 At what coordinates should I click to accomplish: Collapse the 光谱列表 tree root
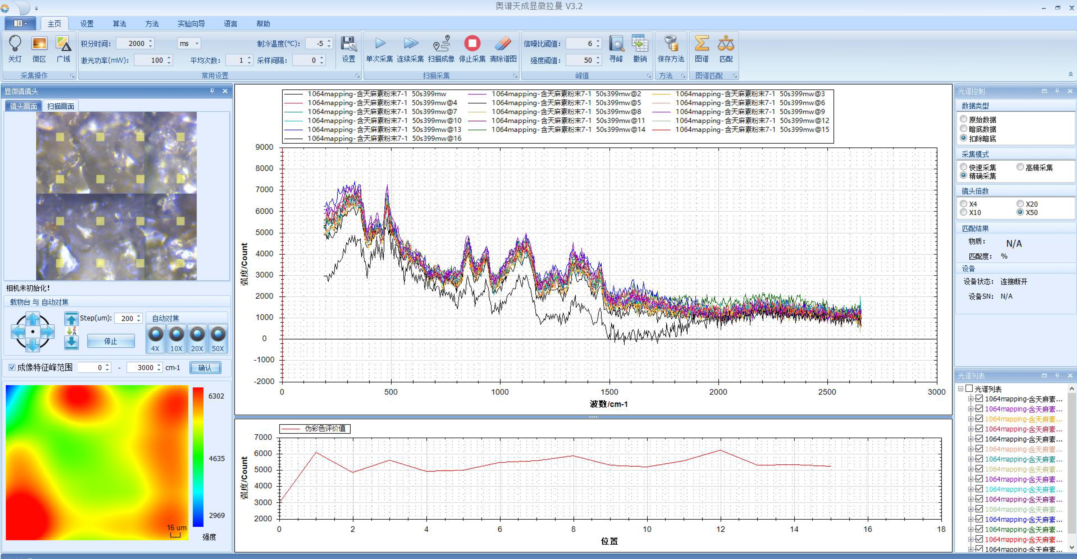point(960,389)
